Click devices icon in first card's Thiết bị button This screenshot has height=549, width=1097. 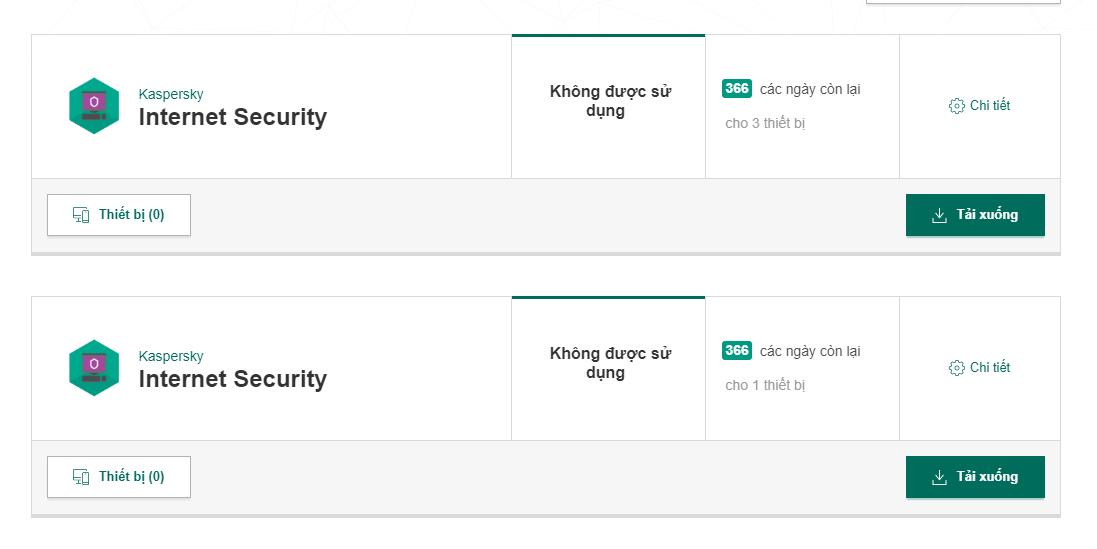[81, 215]
